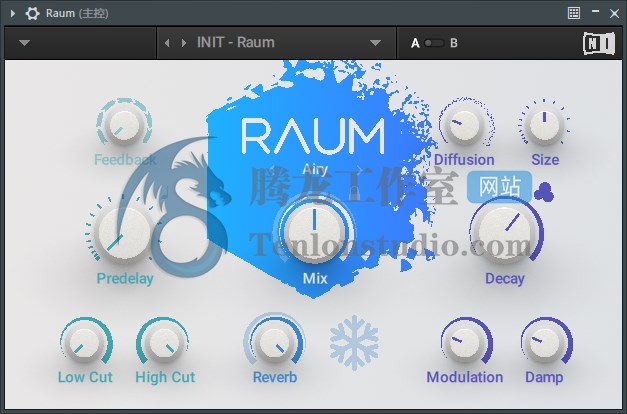This screenshot has height=414, width=627.
Task: Go to previous preset arrow
Action: tap(168, 43)
